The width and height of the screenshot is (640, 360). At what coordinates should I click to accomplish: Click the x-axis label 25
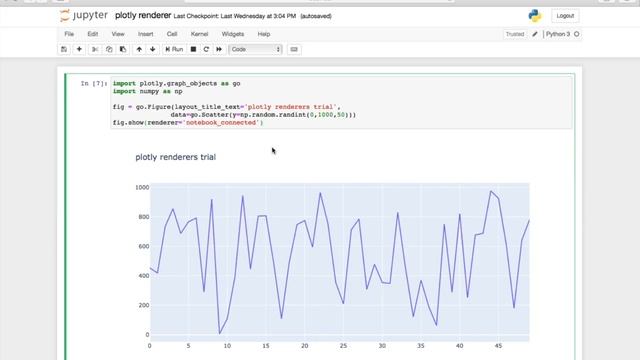343,346
